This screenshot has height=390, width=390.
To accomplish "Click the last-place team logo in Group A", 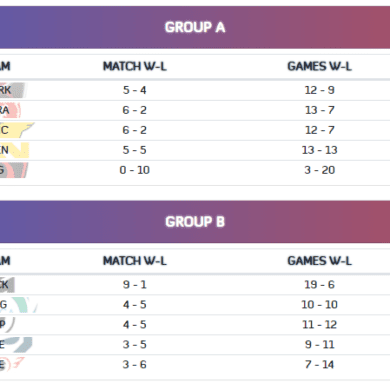I will click(14, 170).
